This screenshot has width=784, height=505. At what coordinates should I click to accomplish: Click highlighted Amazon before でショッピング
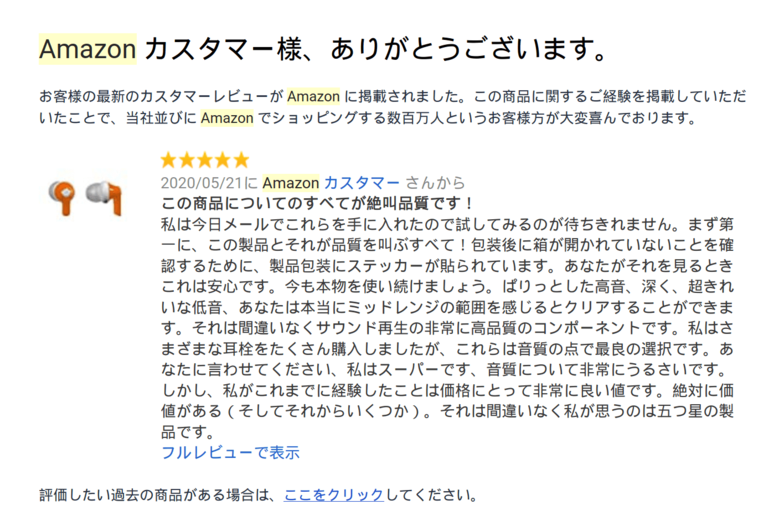pos(227,118)
